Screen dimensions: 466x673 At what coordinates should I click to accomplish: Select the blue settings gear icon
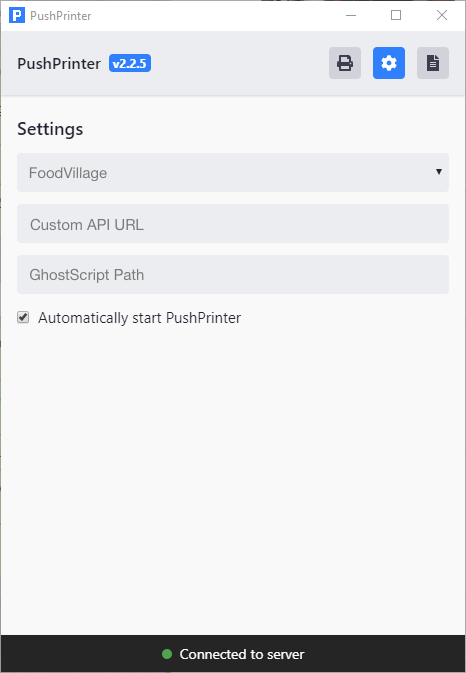click(x=389, y=63)
